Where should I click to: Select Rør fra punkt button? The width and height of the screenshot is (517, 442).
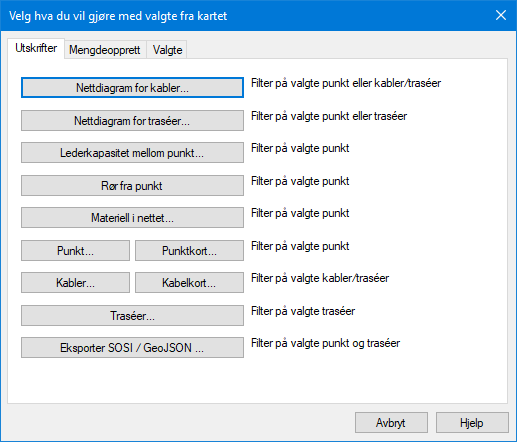[132, 185]
